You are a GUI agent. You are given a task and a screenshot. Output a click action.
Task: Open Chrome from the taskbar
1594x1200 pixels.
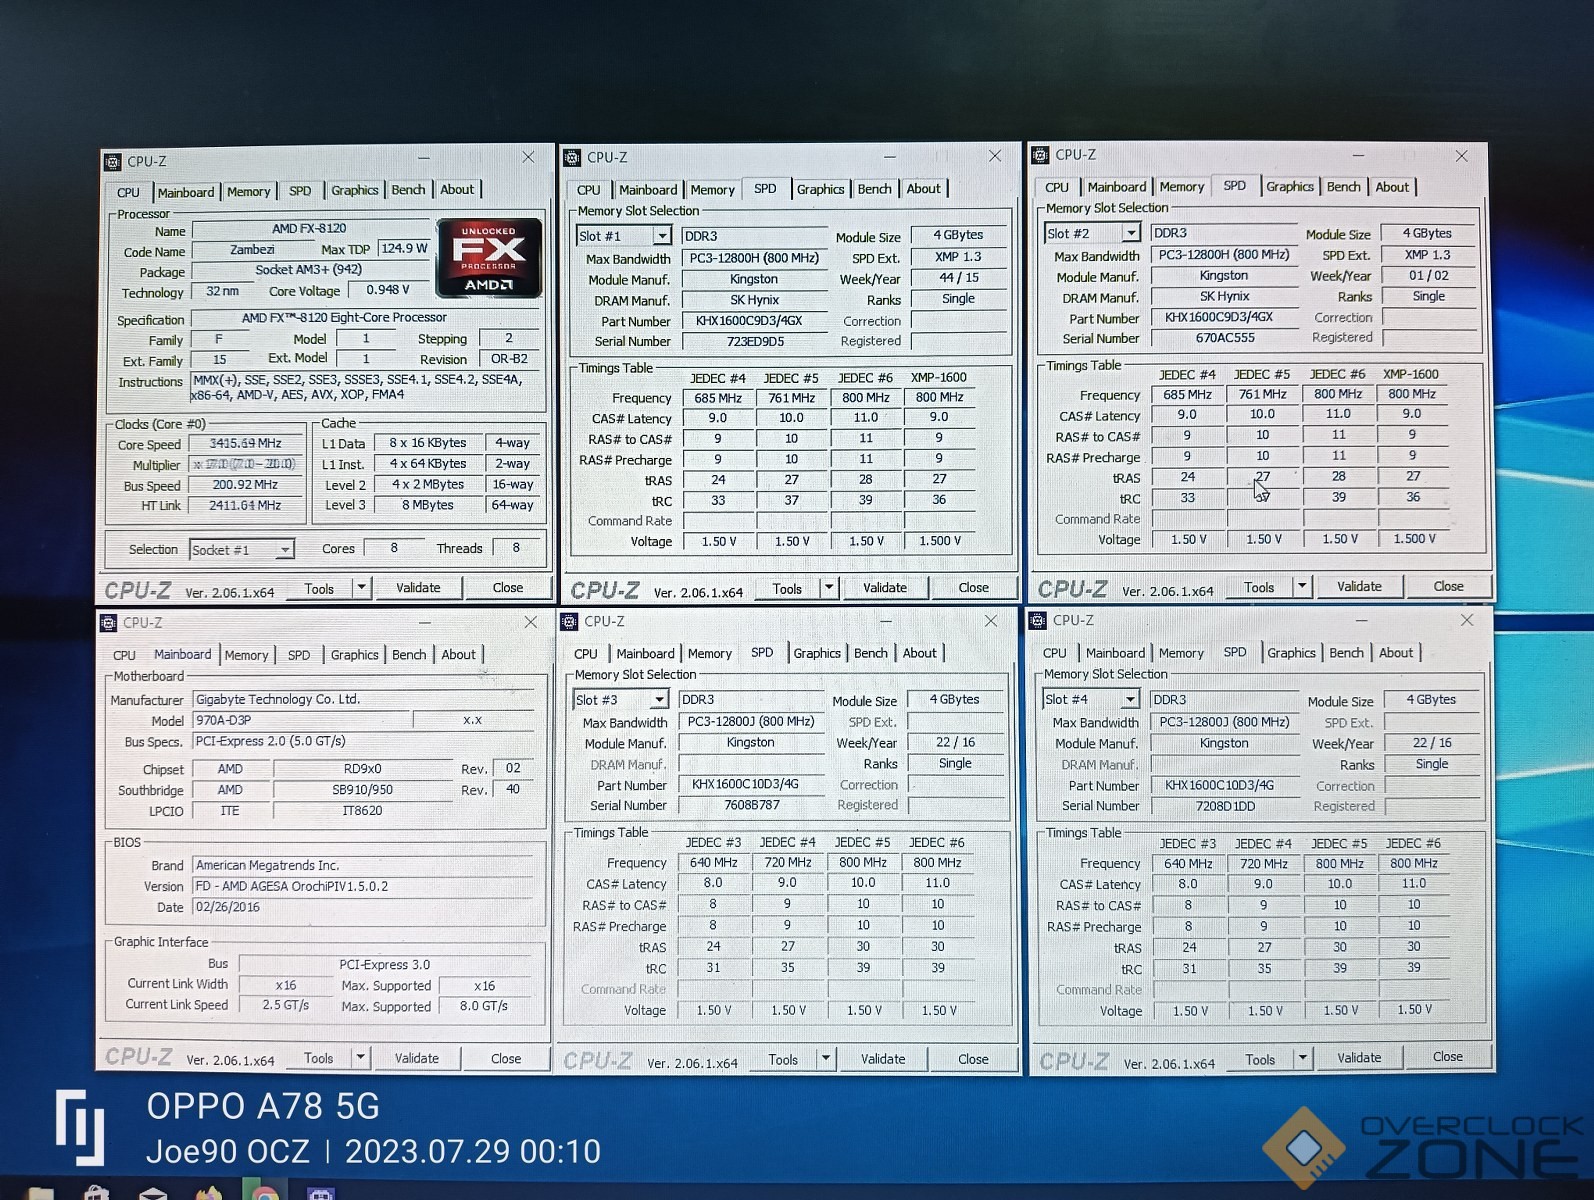point(264,1192)
